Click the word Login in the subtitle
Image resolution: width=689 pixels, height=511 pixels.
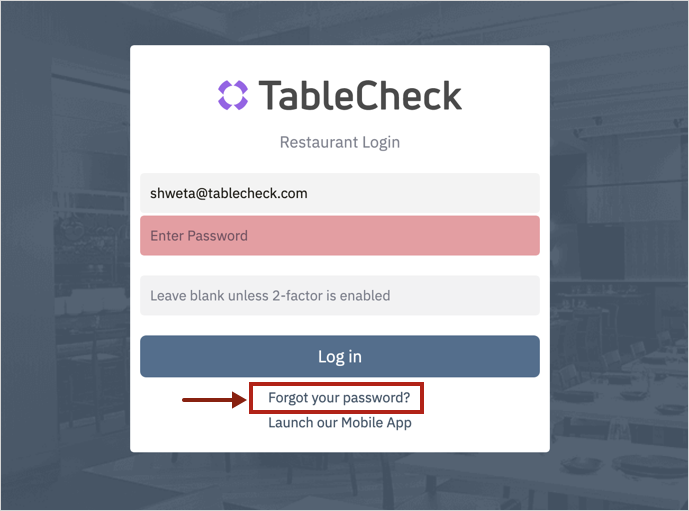[381, 142]
